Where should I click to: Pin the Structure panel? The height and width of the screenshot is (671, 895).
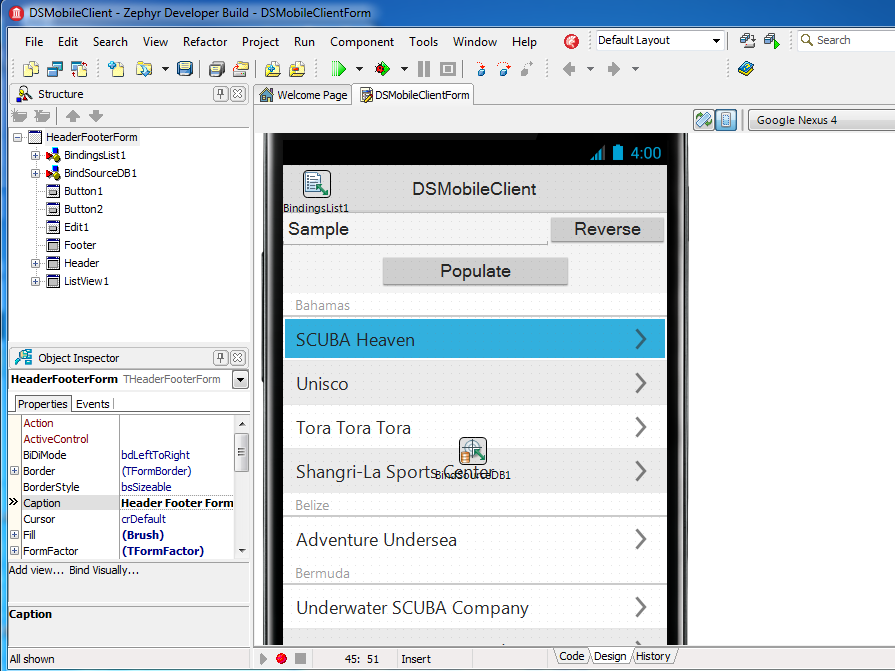tap(221, 94)
